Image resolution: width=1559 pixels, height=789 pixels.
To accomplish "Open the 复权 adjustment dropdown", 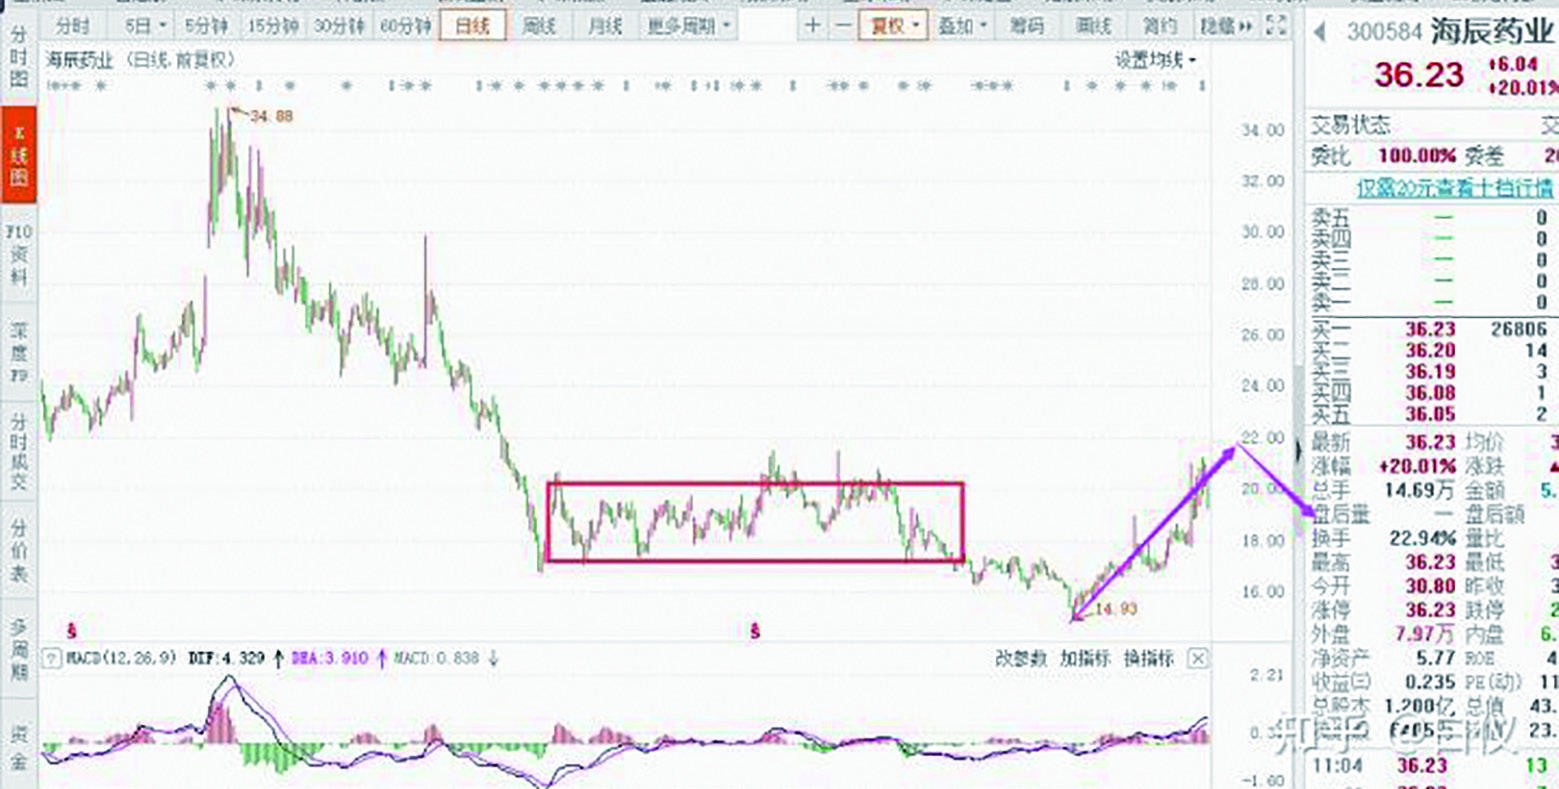I will click(894, 26).
